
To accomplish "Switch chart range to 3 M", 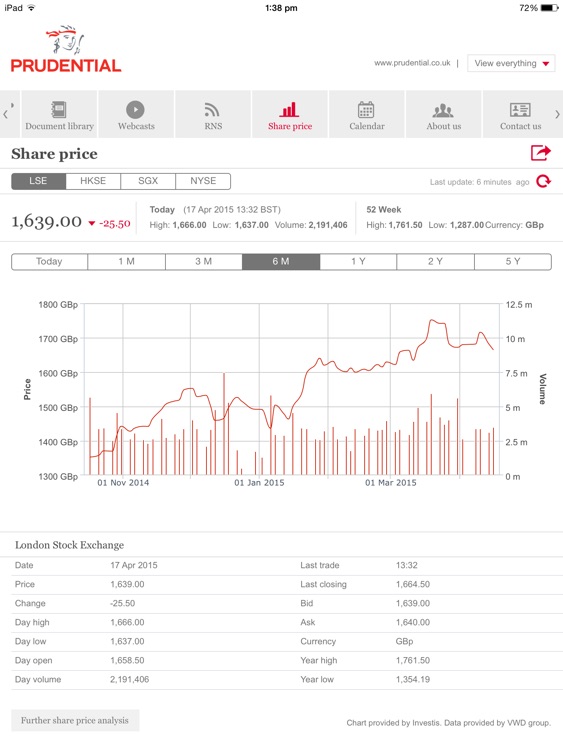I will pos(204,262).
